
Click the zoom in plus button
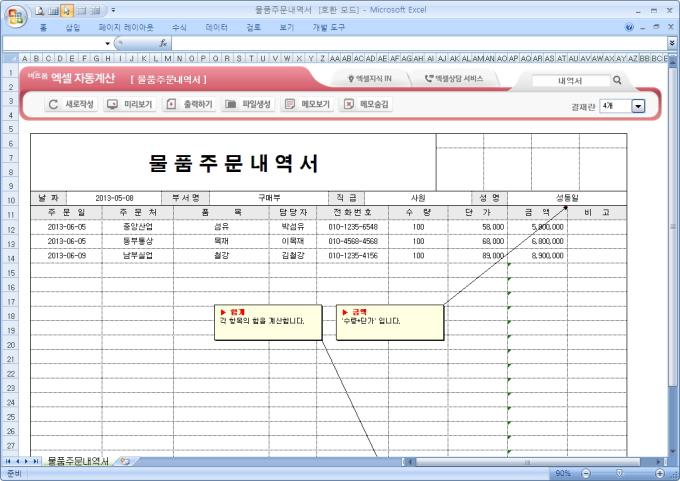[x=660, y=473]
